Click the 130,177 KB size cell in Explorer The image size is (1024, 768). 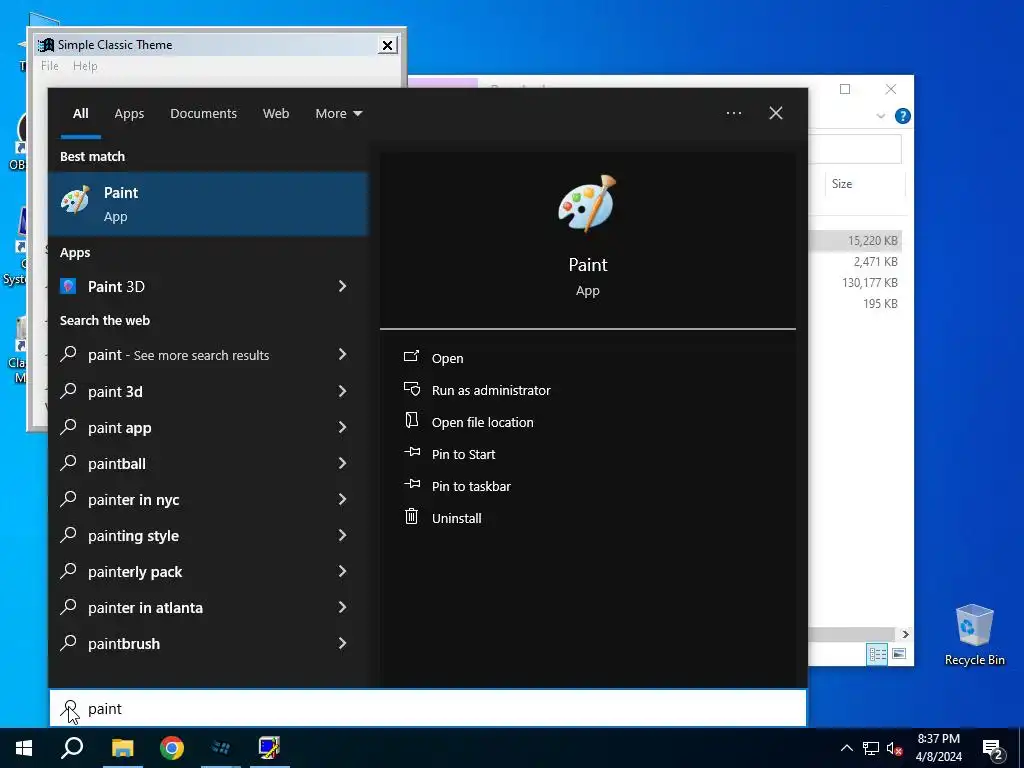pyautogui.click(x=869, y=283)
